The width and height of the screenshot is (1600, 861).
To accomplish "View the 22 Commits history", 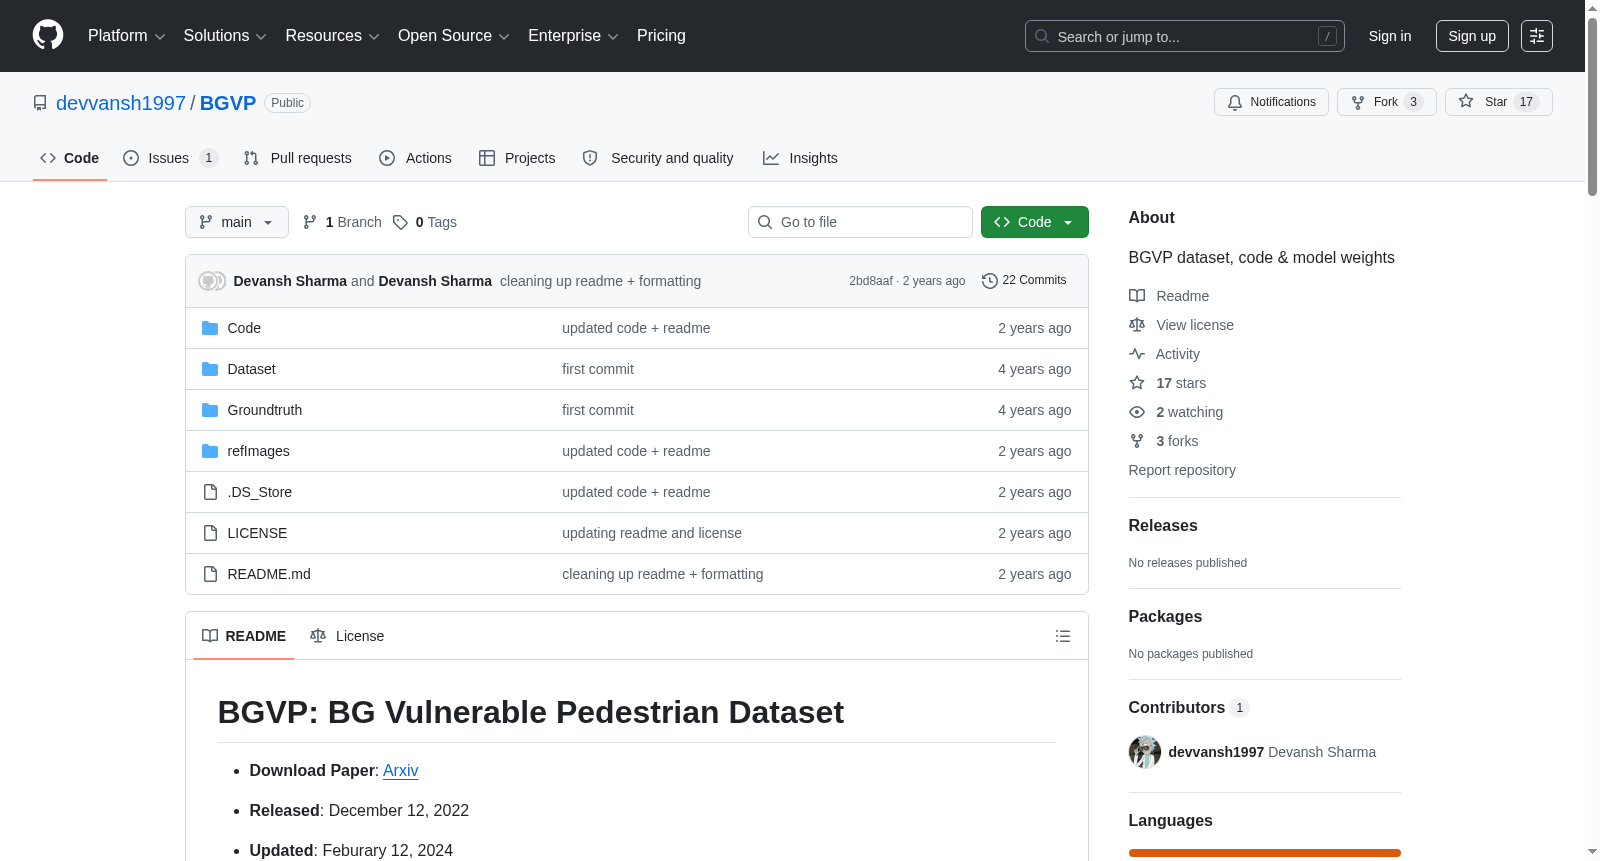I will (1025, 281).
